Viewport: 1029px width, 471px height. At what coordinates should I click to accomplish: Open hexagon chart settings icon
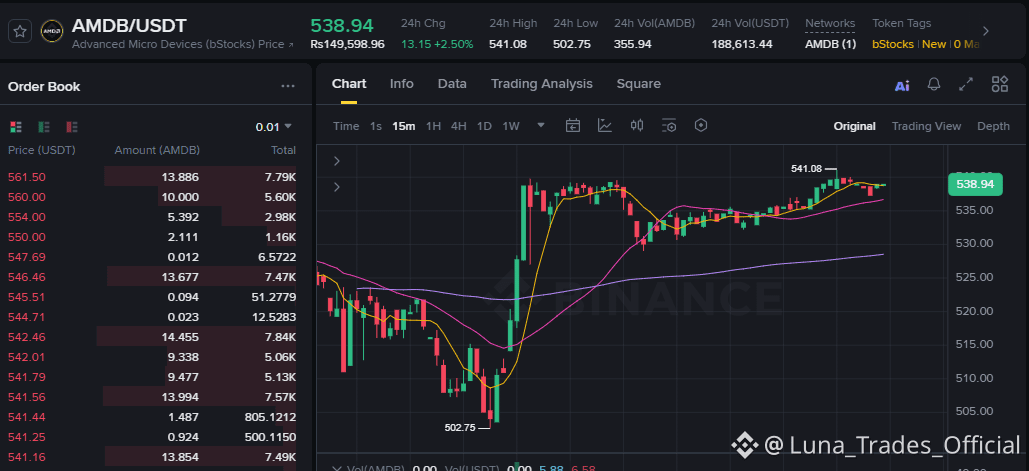(x=701, y=125)
